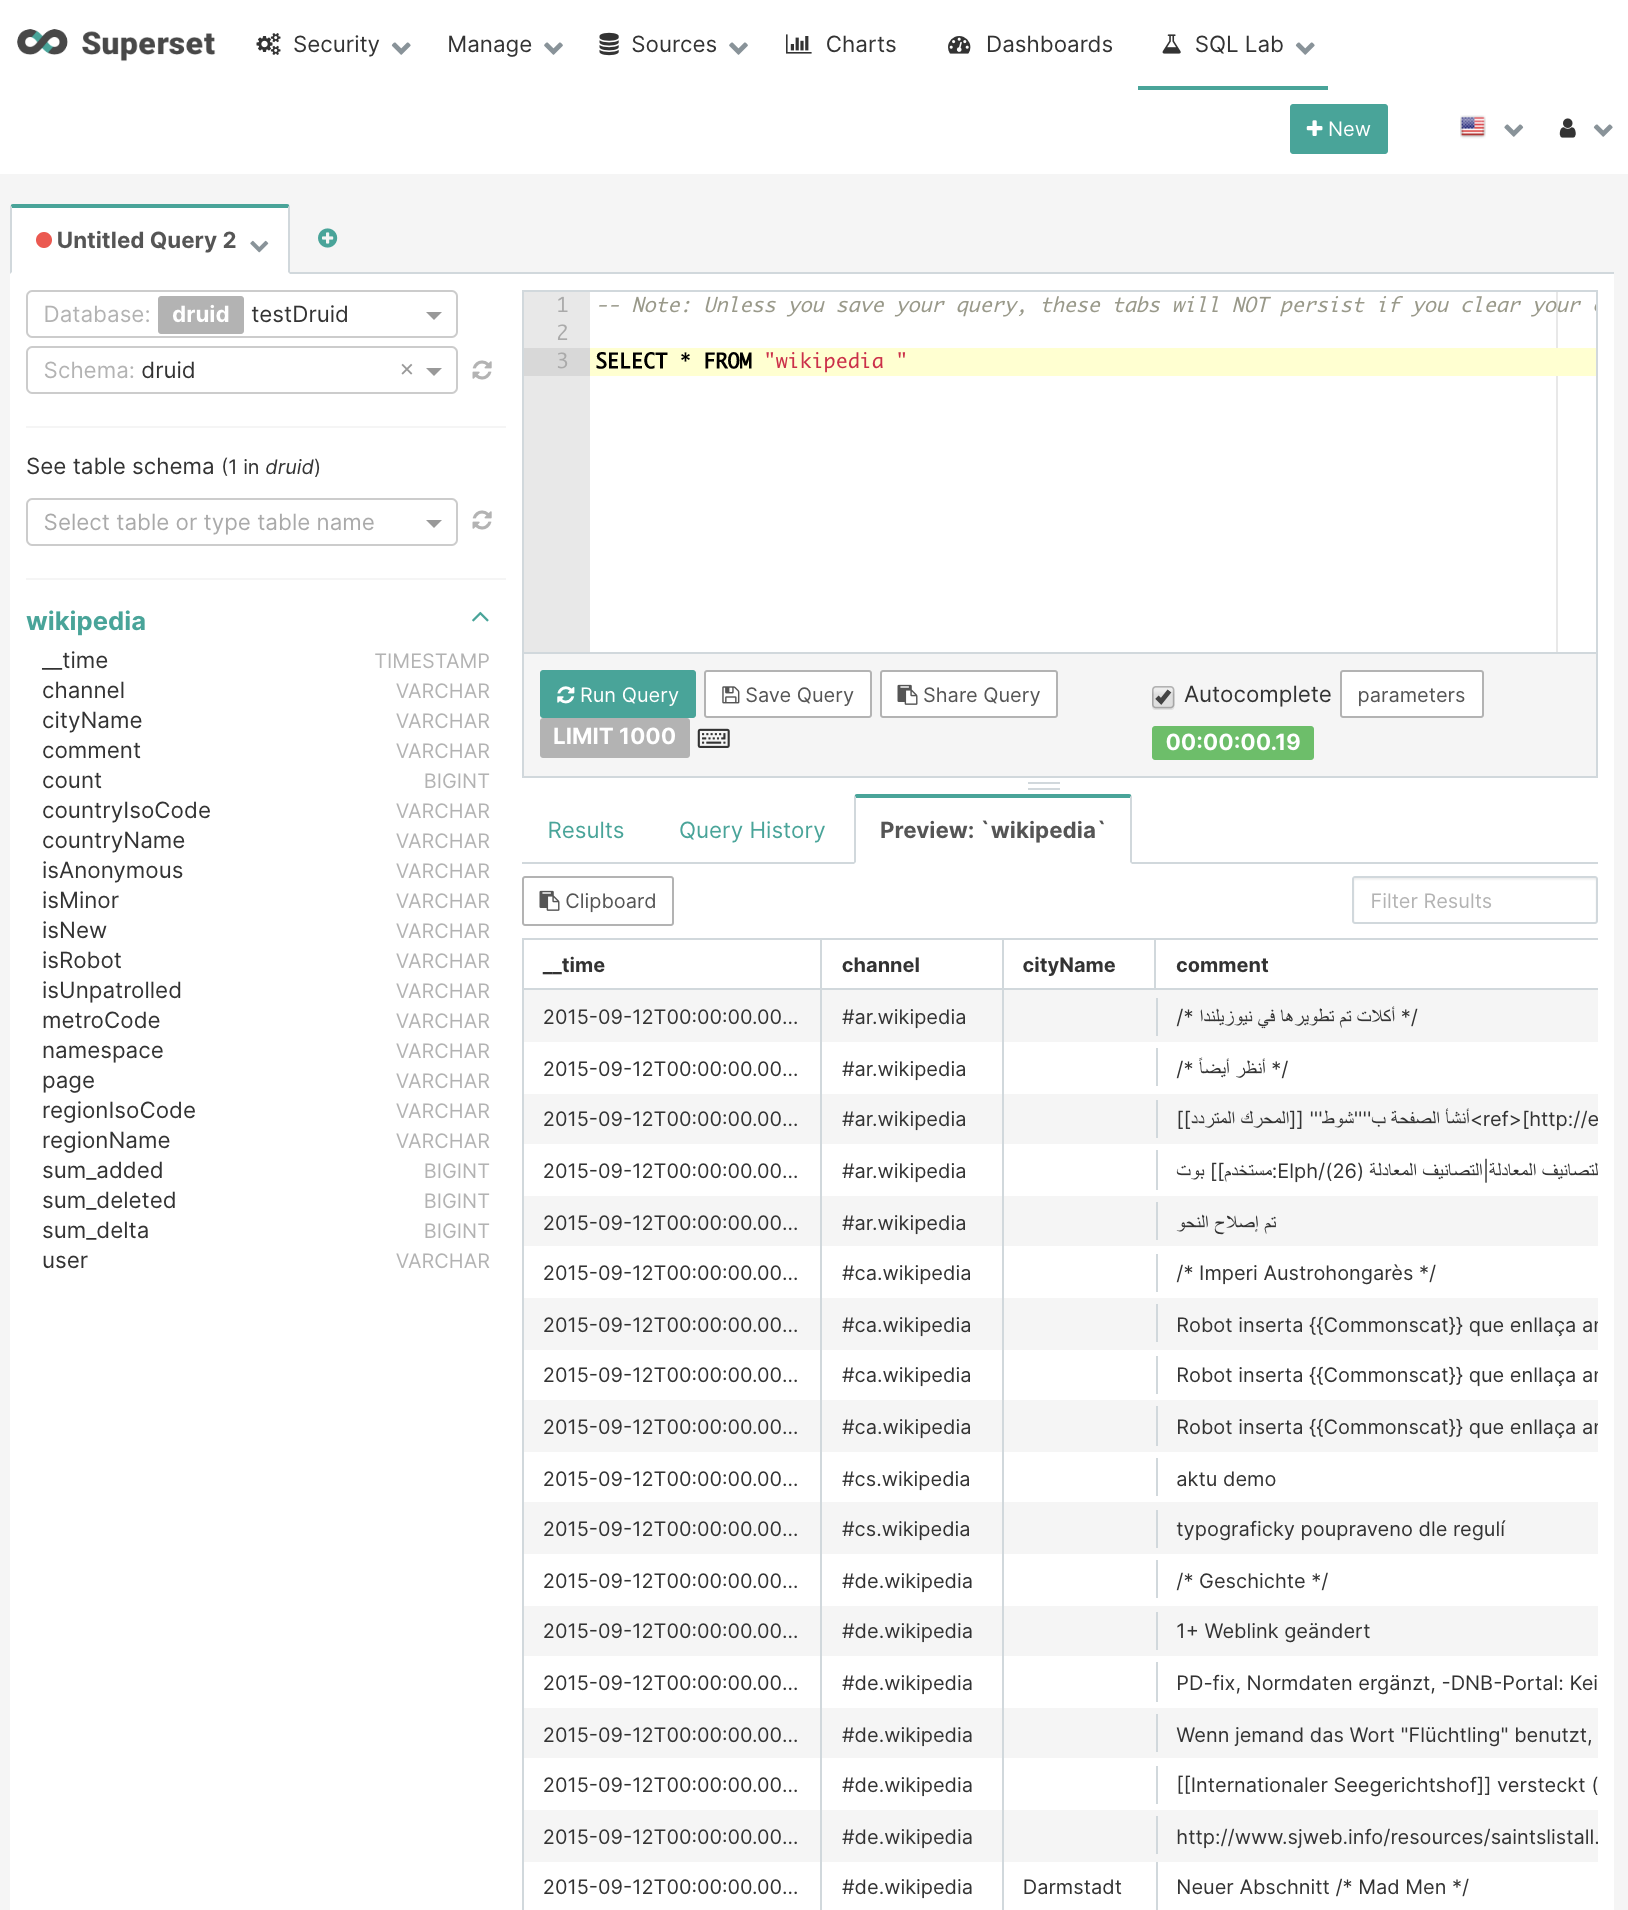This screenshot has height=1910, width=1628.
Task: Click the query timer 00:00:00.19
Action: tap(1233, 742)
